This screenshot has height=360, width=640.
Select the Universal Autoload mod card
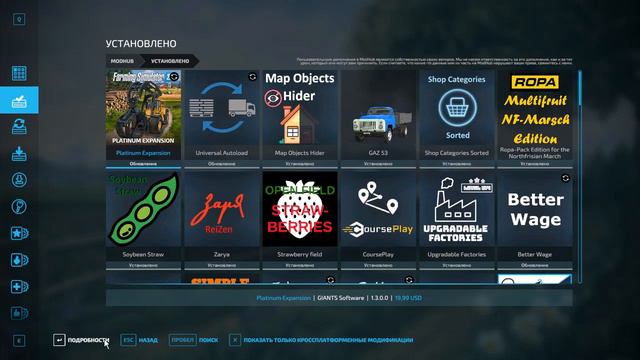coord(222,119)
